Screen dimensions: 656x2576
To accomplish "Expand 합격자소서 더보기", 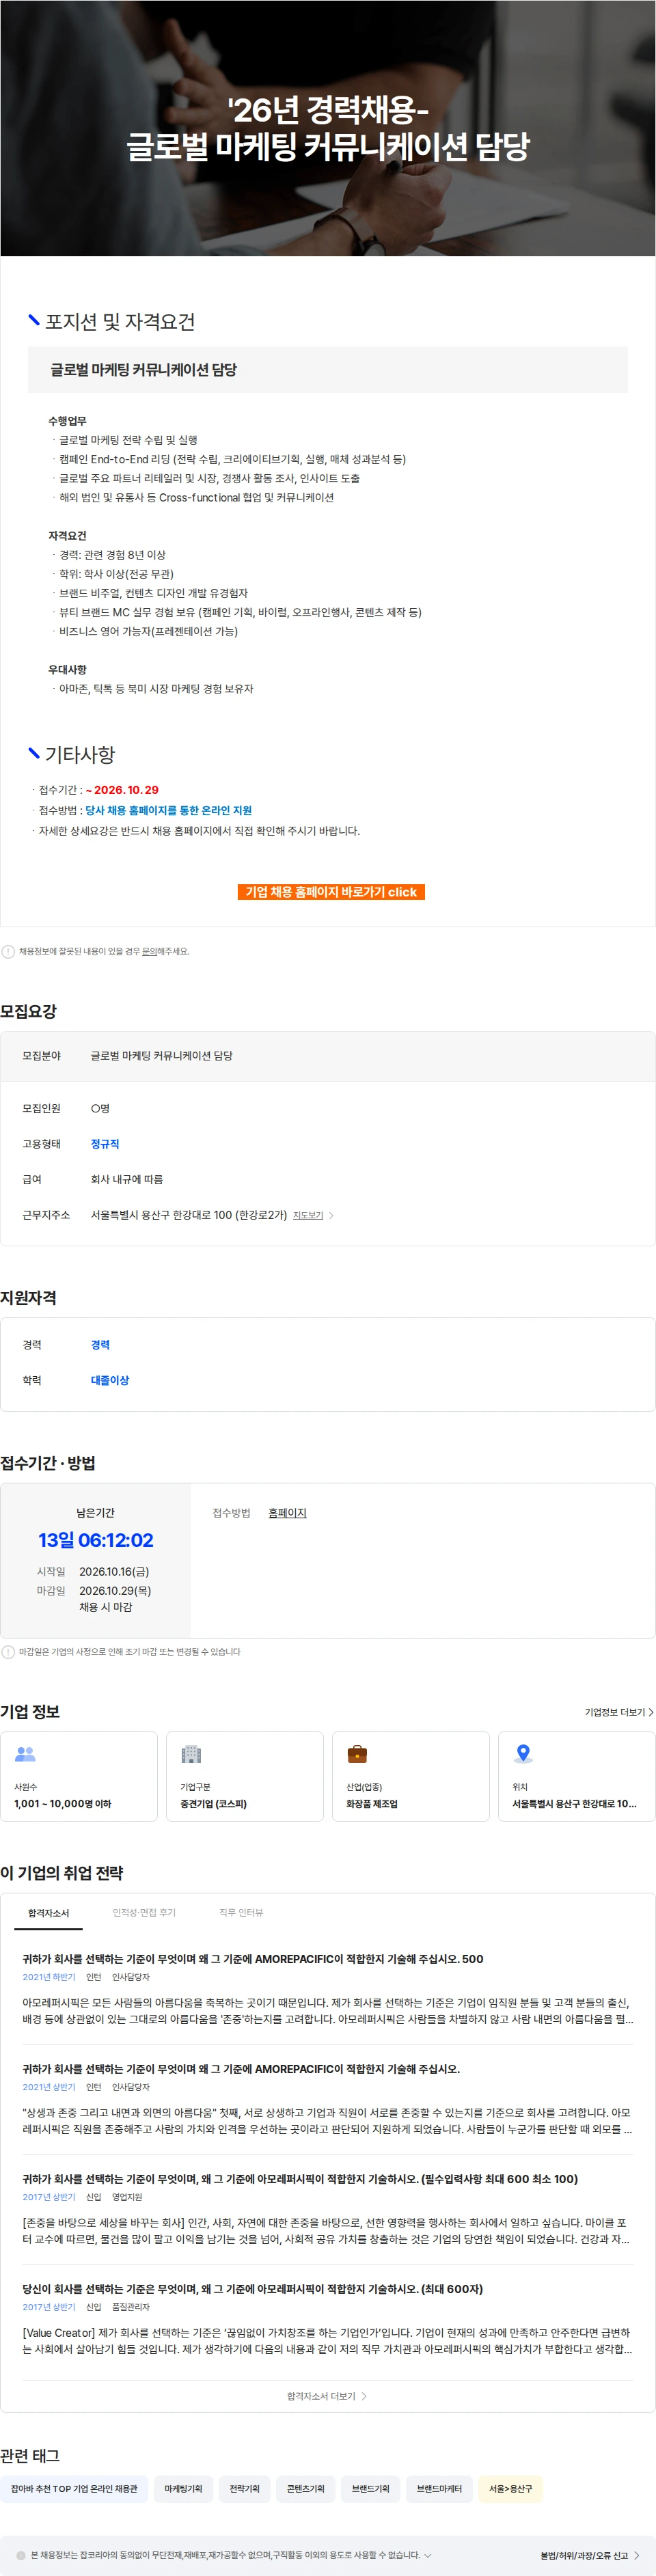I will [x=327, y=2395].
